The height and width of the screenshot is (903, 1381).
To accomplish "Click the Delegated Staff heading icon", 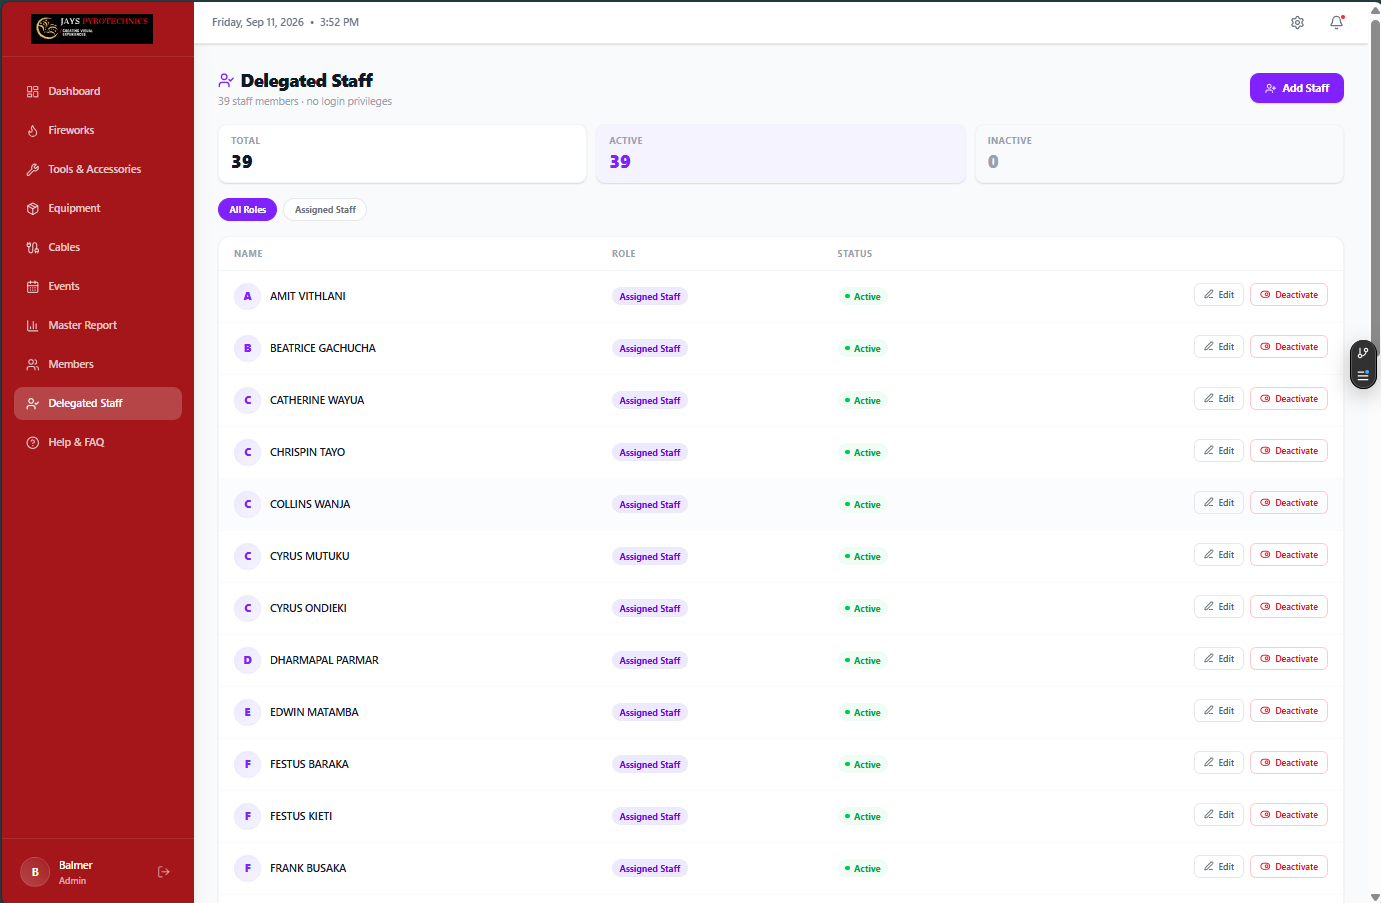I will [226, 80].
